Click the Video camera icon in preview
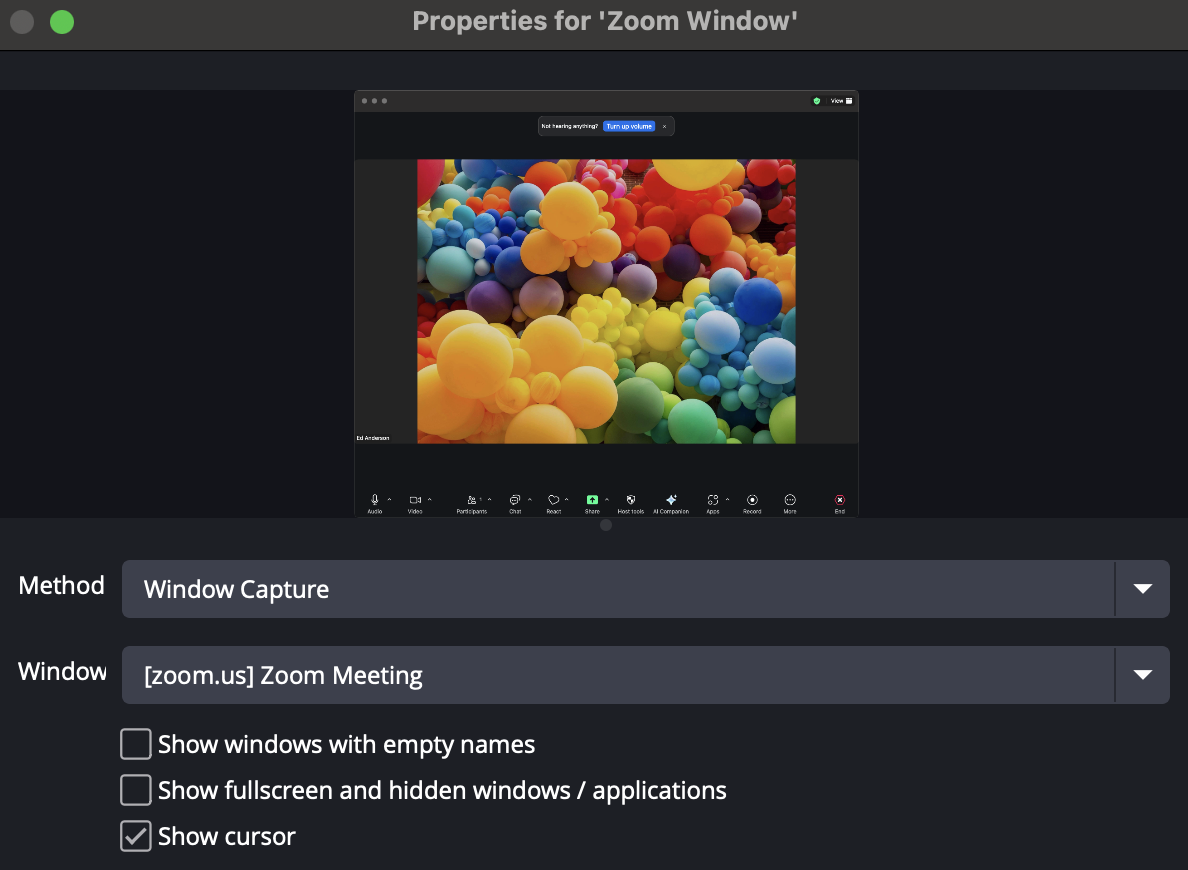1188x870 pixels. 415,499
